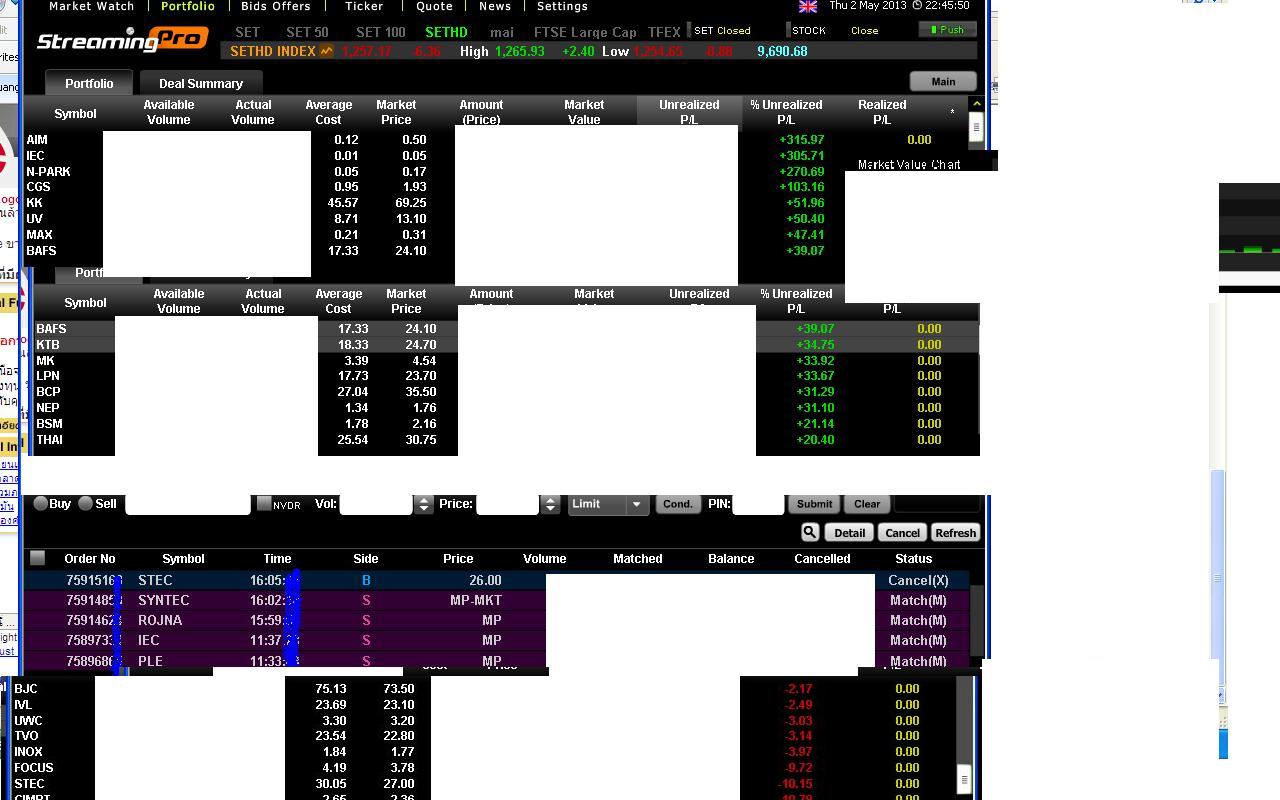Select the STEC order row
This screenshot has height=800, width=1280.
[497, 580]
